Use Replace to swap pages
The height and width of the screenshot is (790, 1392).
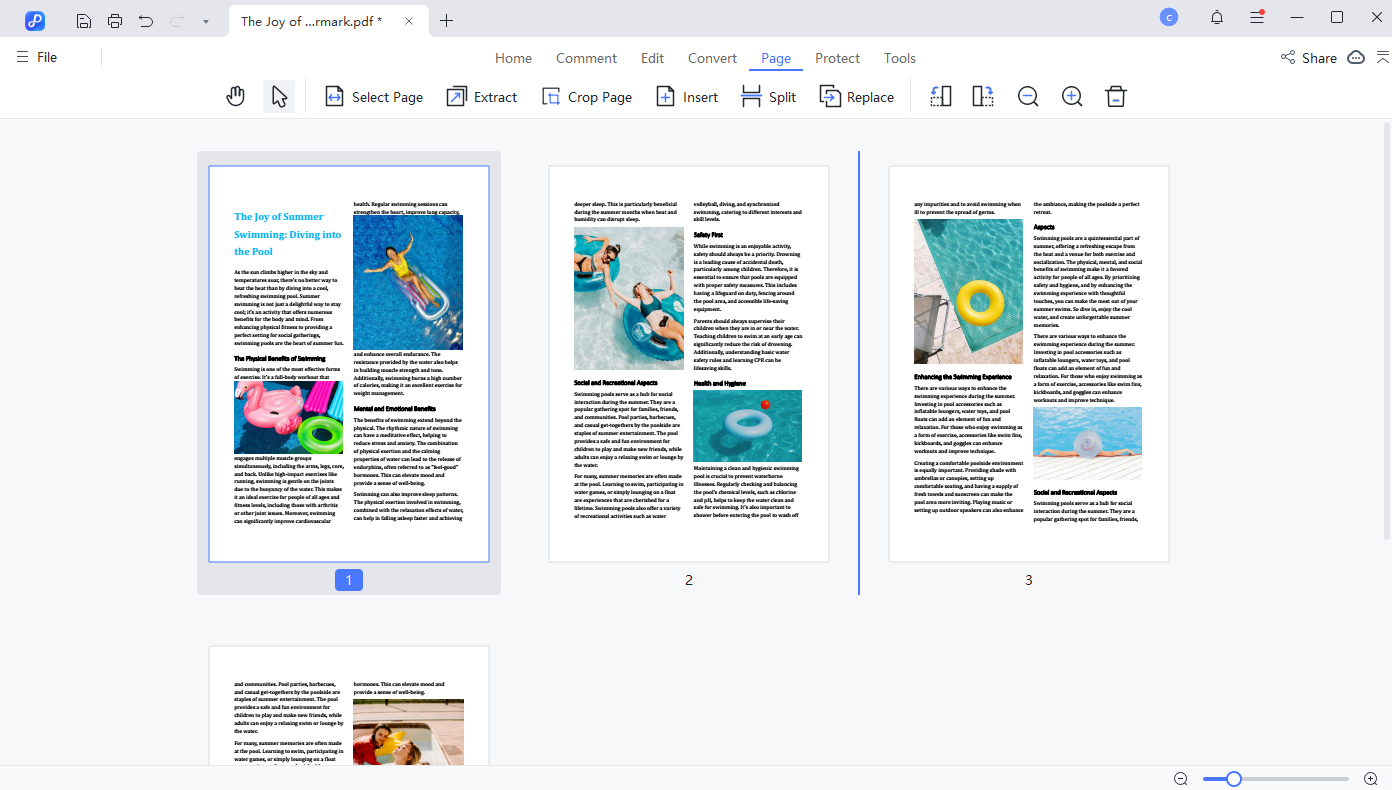[x=857, y=96]
